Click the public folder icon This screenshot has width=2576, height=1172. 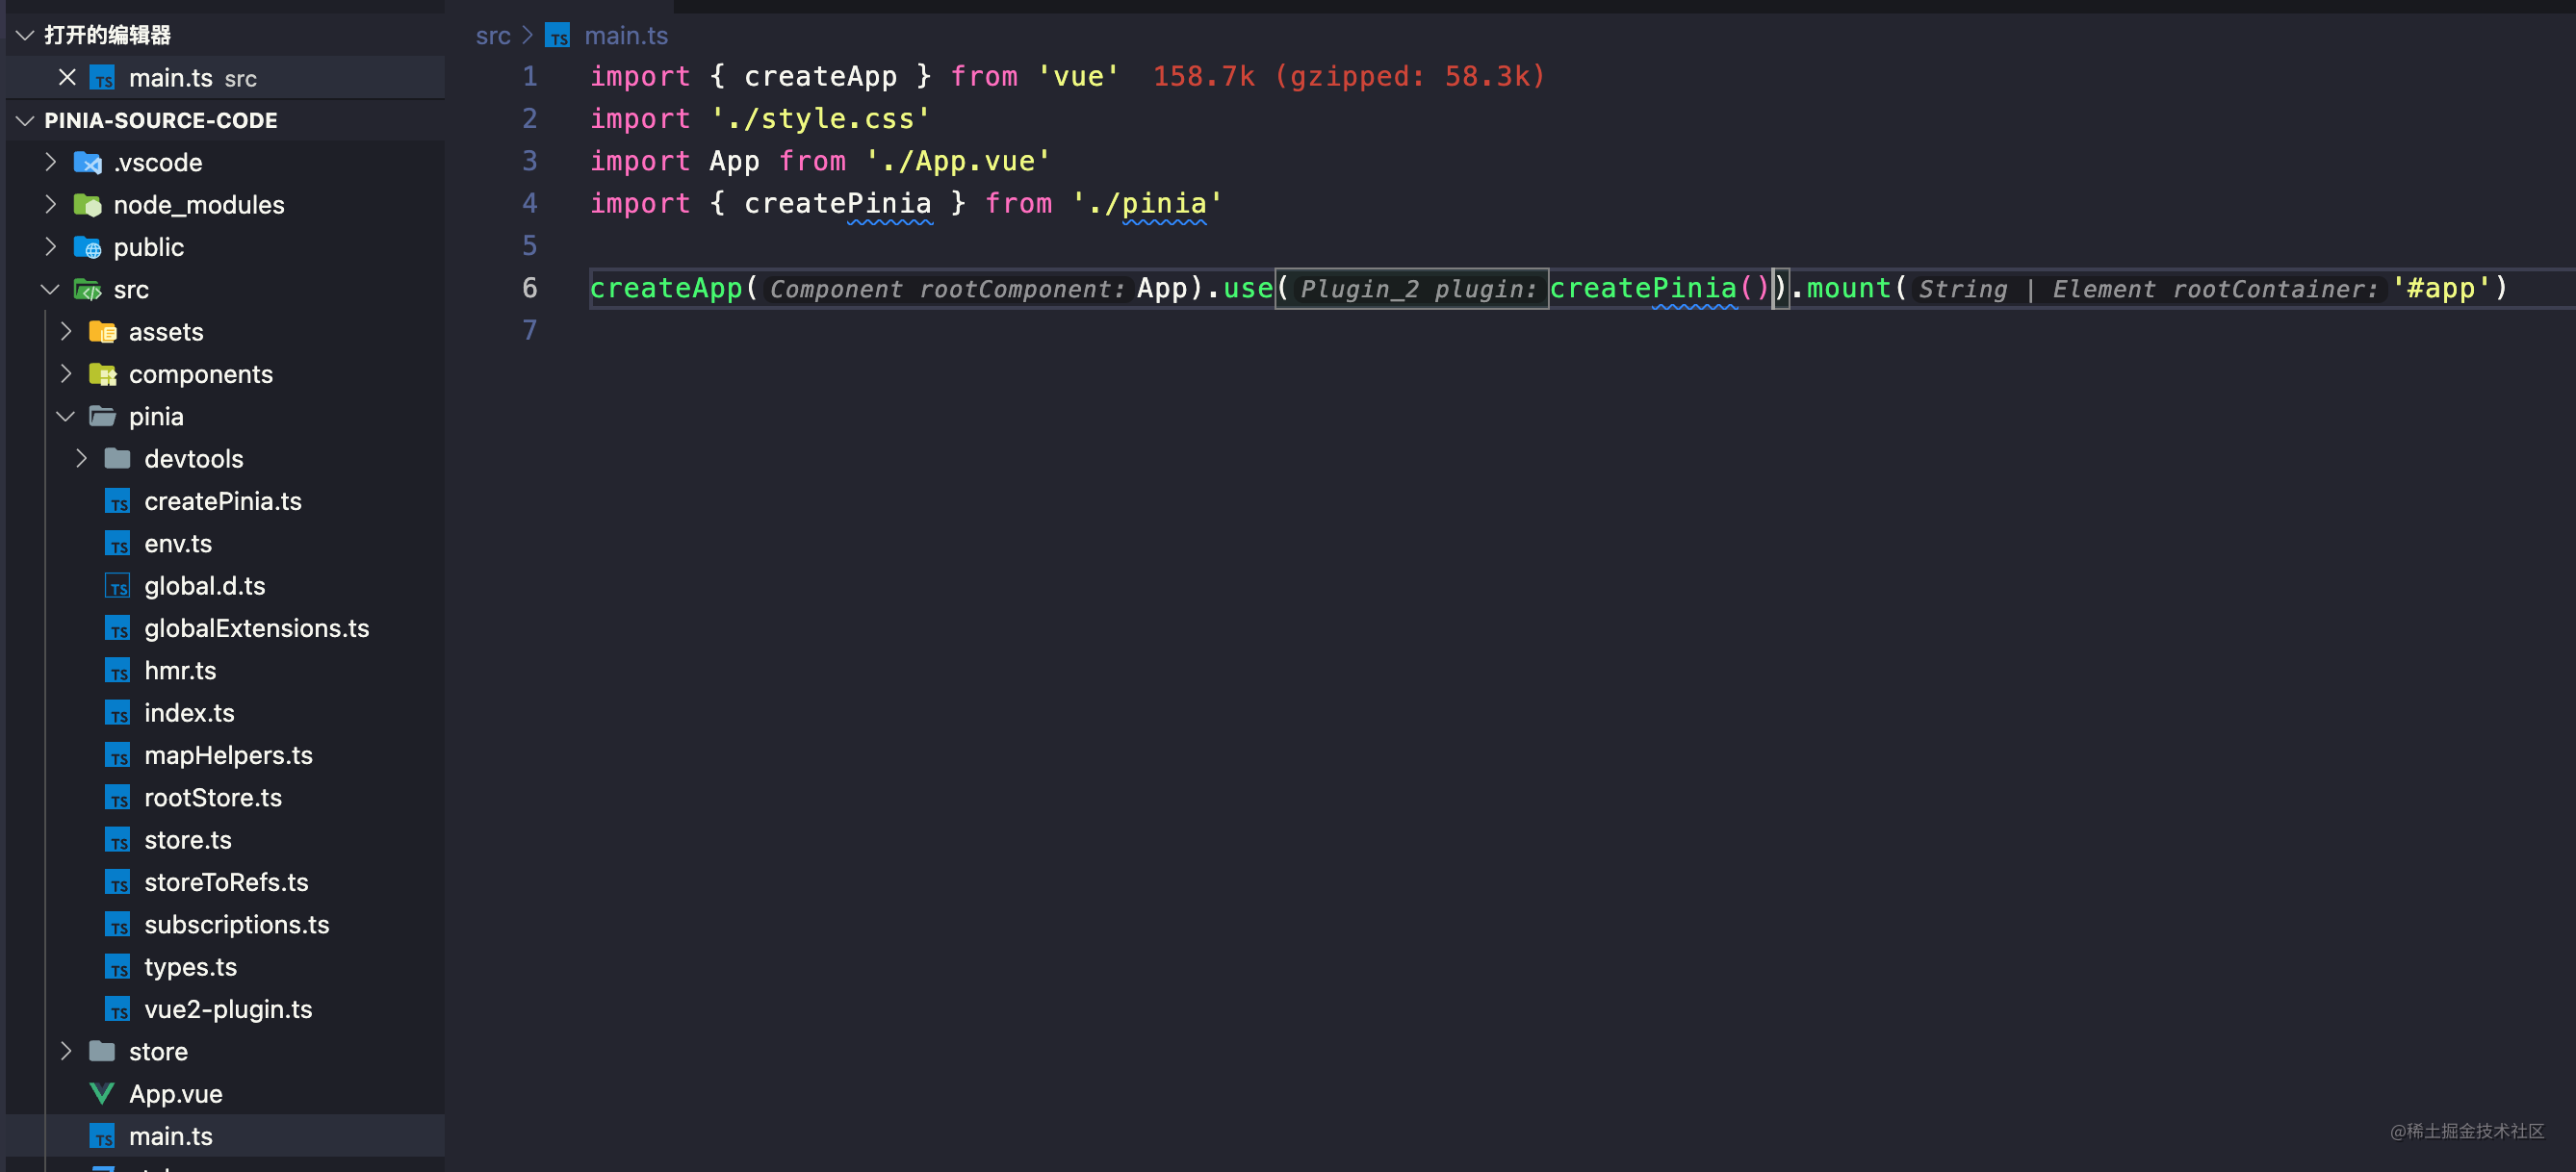click(x=88, y=247)
